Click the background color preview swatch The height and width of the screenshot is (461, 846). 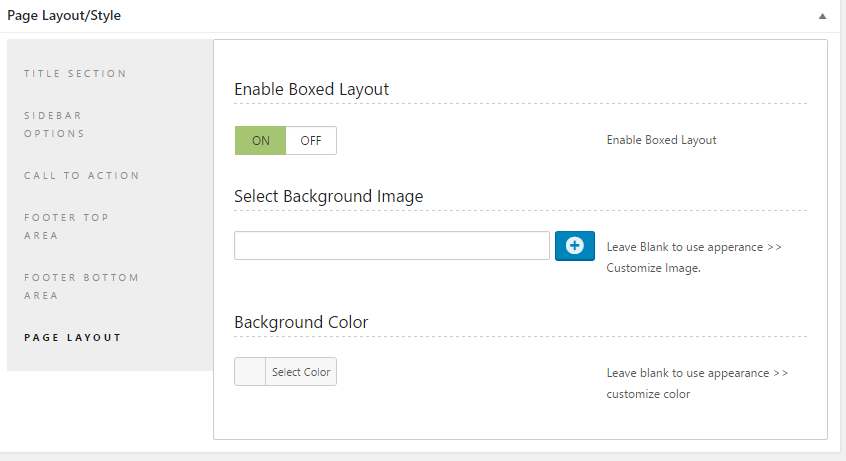[250, 372]
